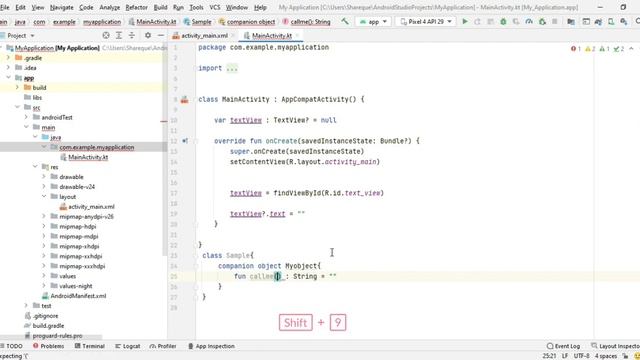Viewport: 640px width, 360px height.
Task: Click Collapse All in Project panel
Action: pos(131,36)
